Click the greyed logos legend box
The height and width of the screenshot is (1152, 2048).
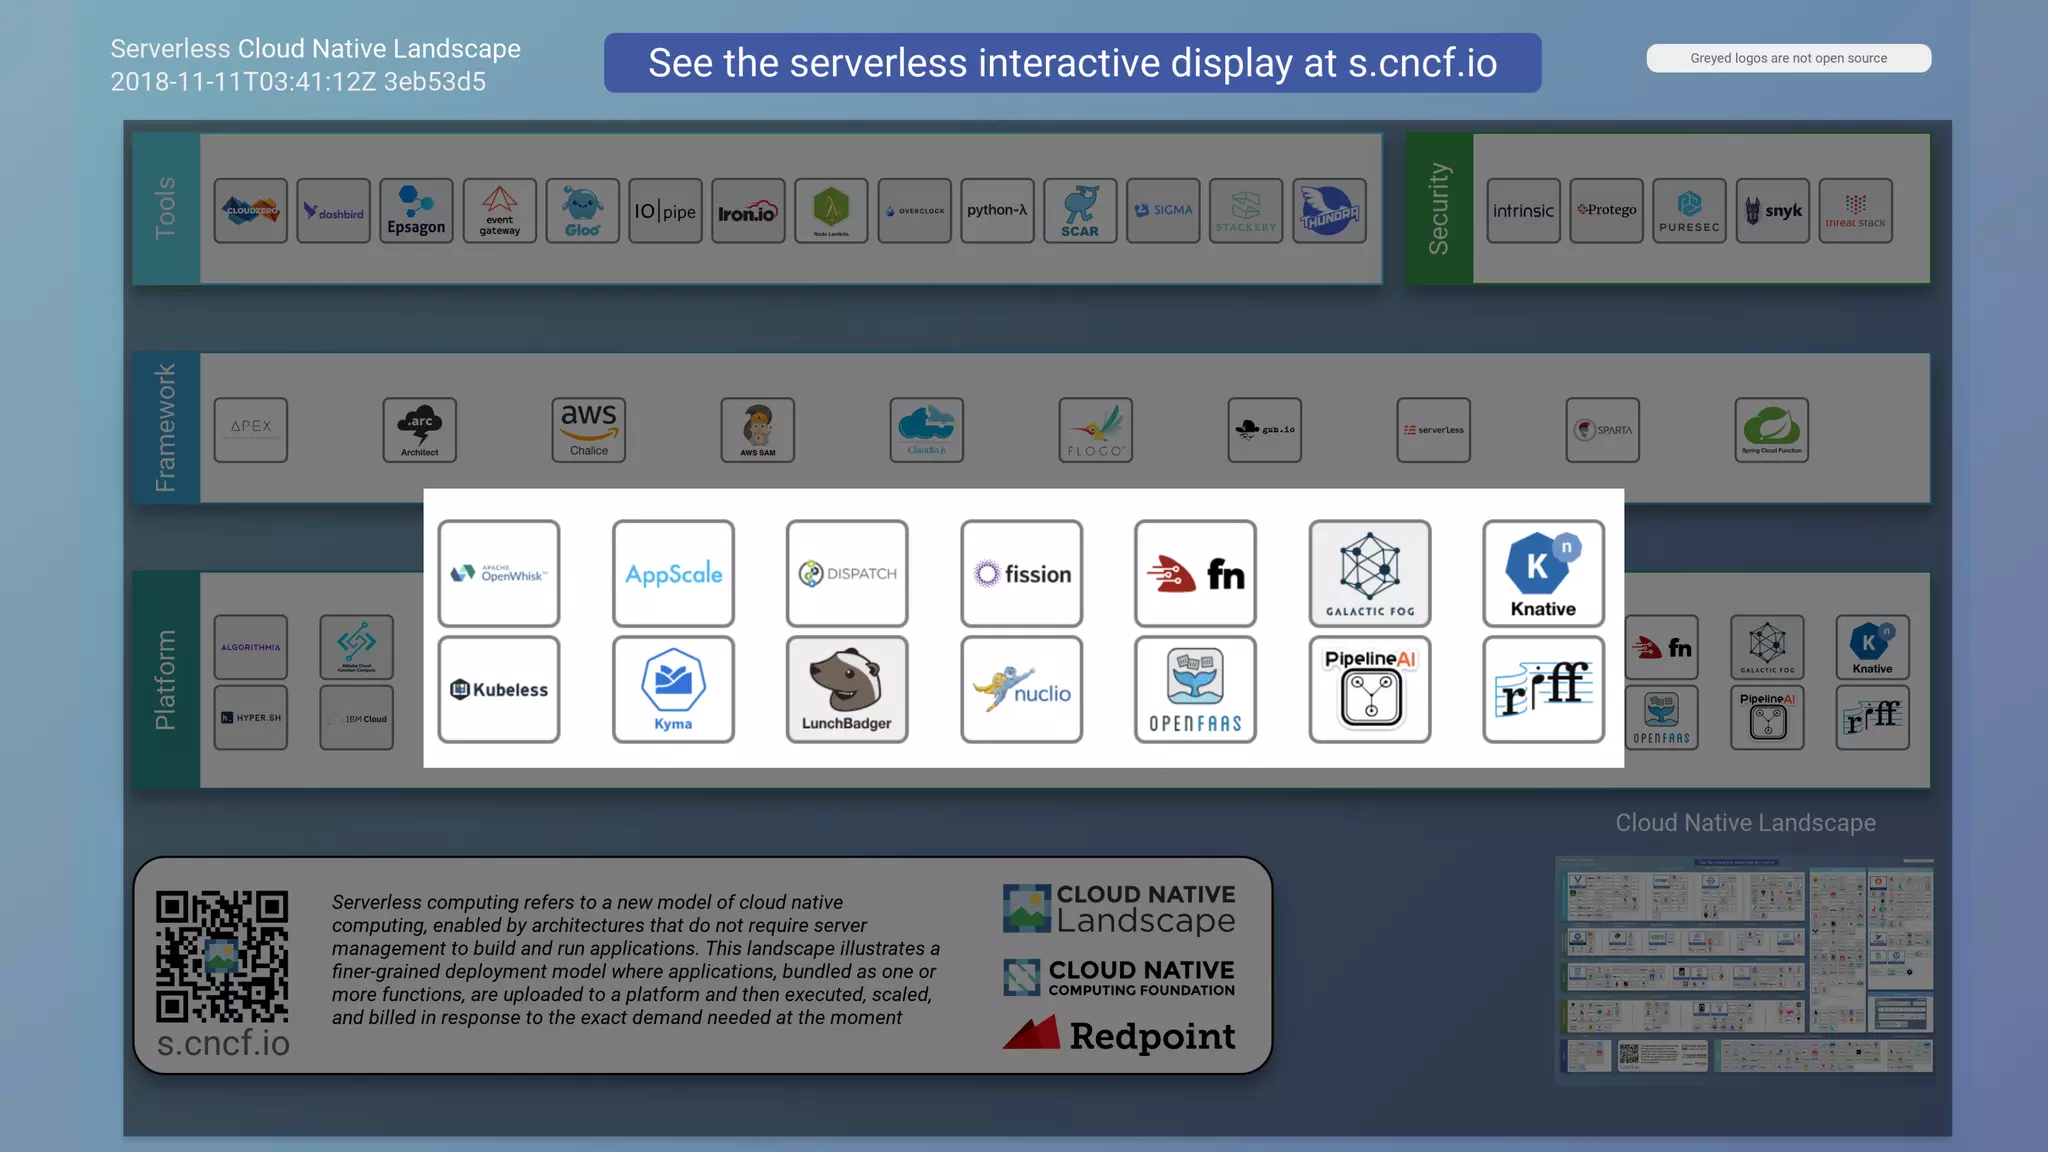(1788, 58)
